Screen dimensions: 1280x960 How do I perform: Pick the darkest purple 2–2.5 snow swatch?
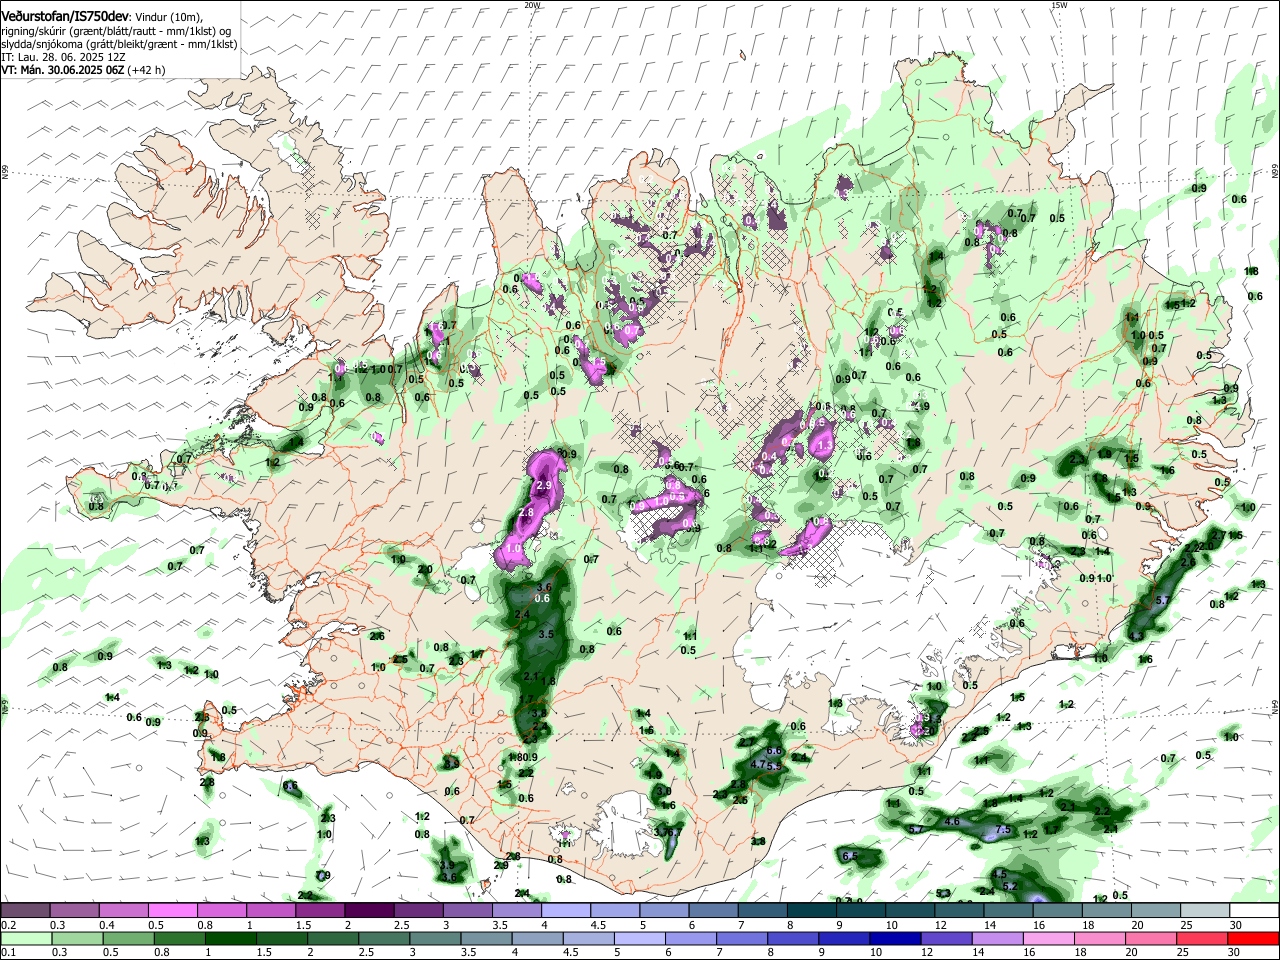[x=370, y=910]
